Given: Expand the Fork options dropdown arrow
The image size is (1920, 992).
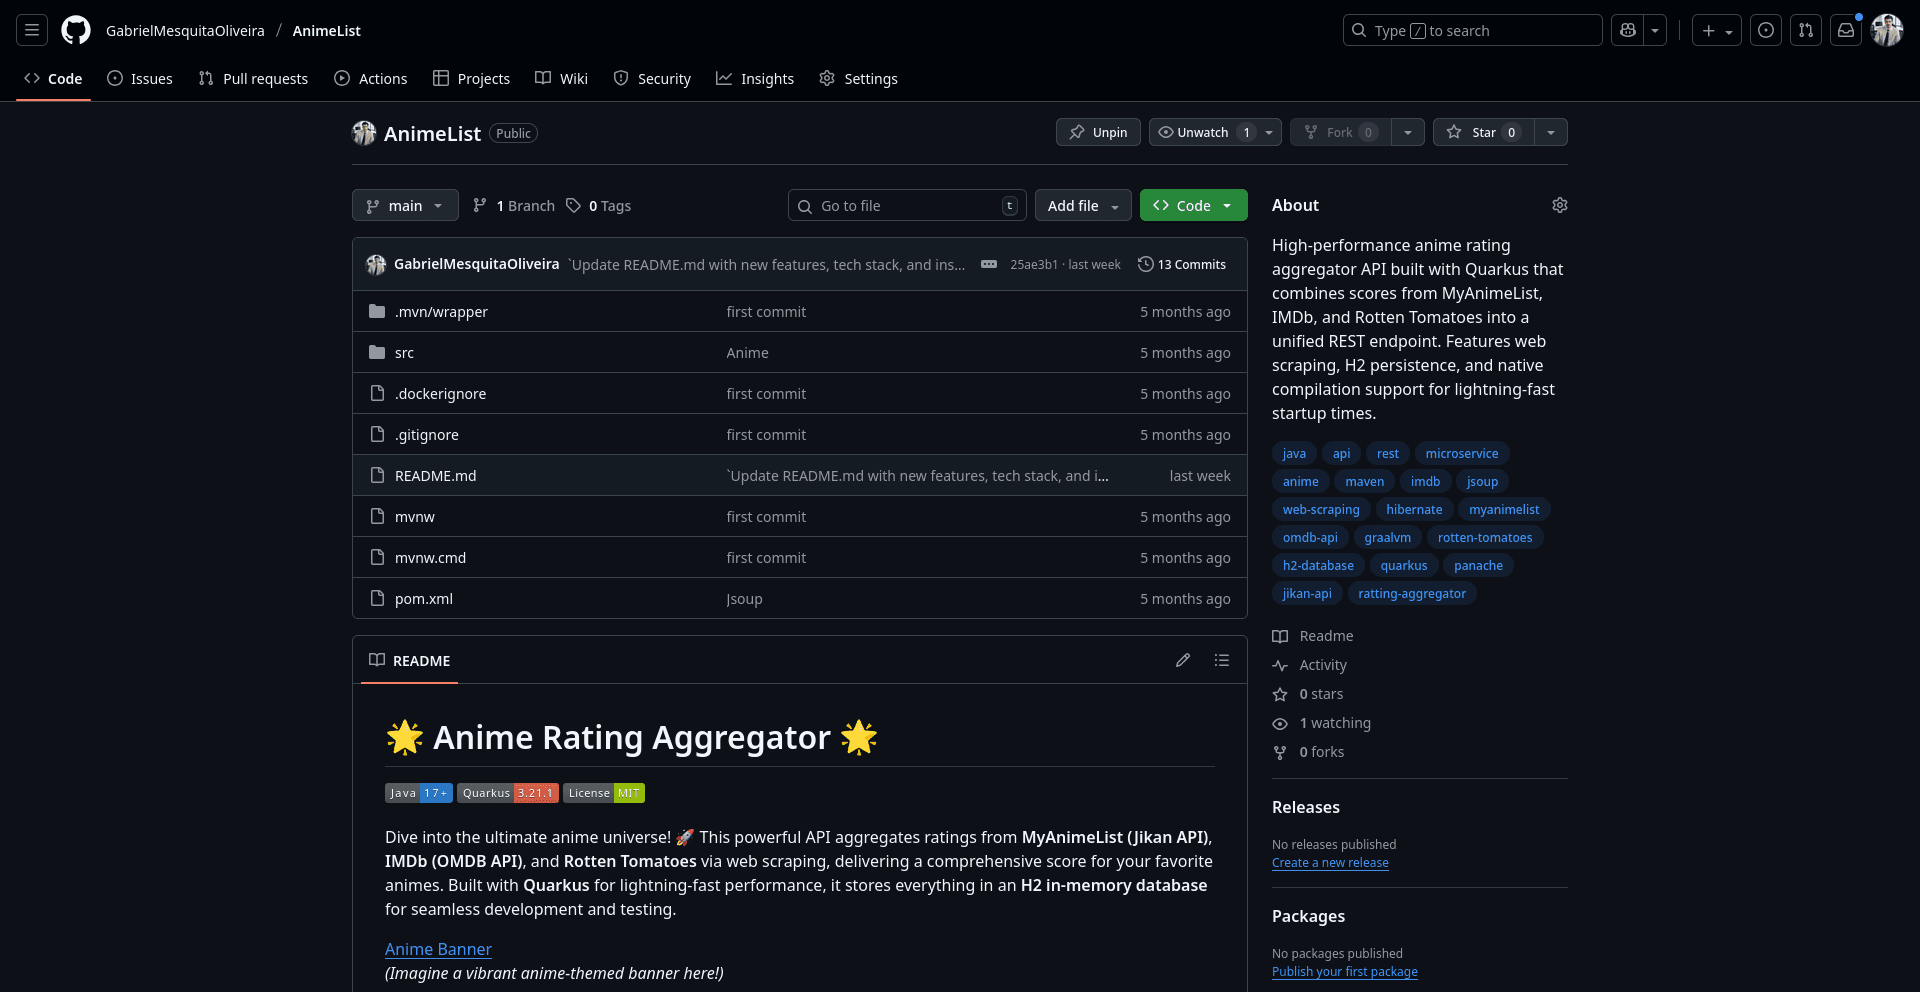Looking at the screenshot, I should pos(1408,132).
